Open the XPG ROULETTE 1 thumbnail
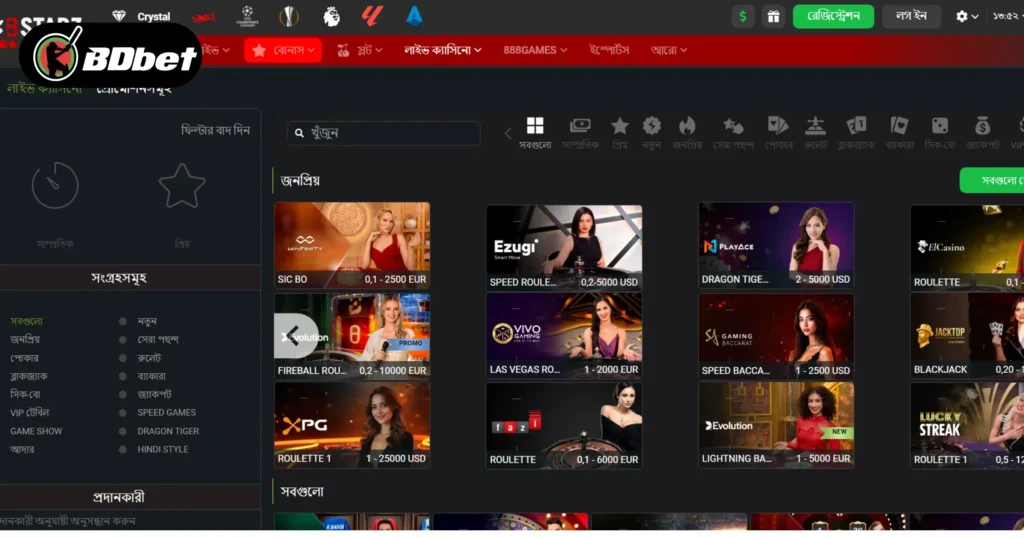Image resolution: width=1024 pixels, height=538 pixels. [x=352, y=425]
